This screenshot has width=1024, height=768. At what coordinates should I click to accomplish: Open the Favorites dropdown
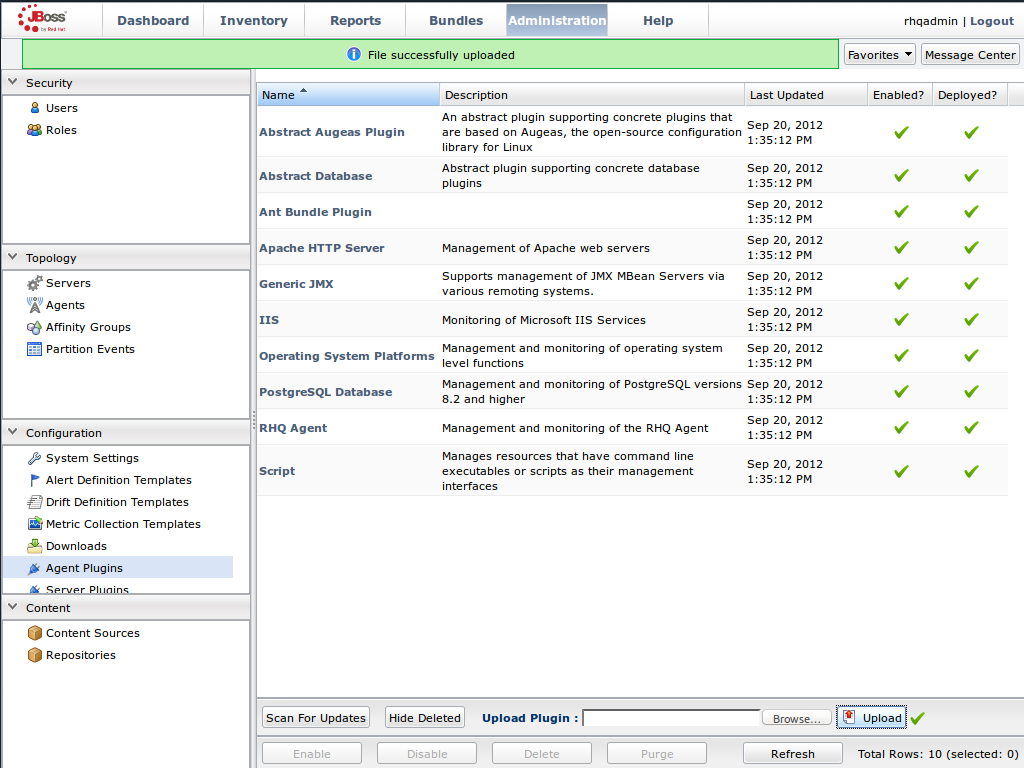coord(879,54)
